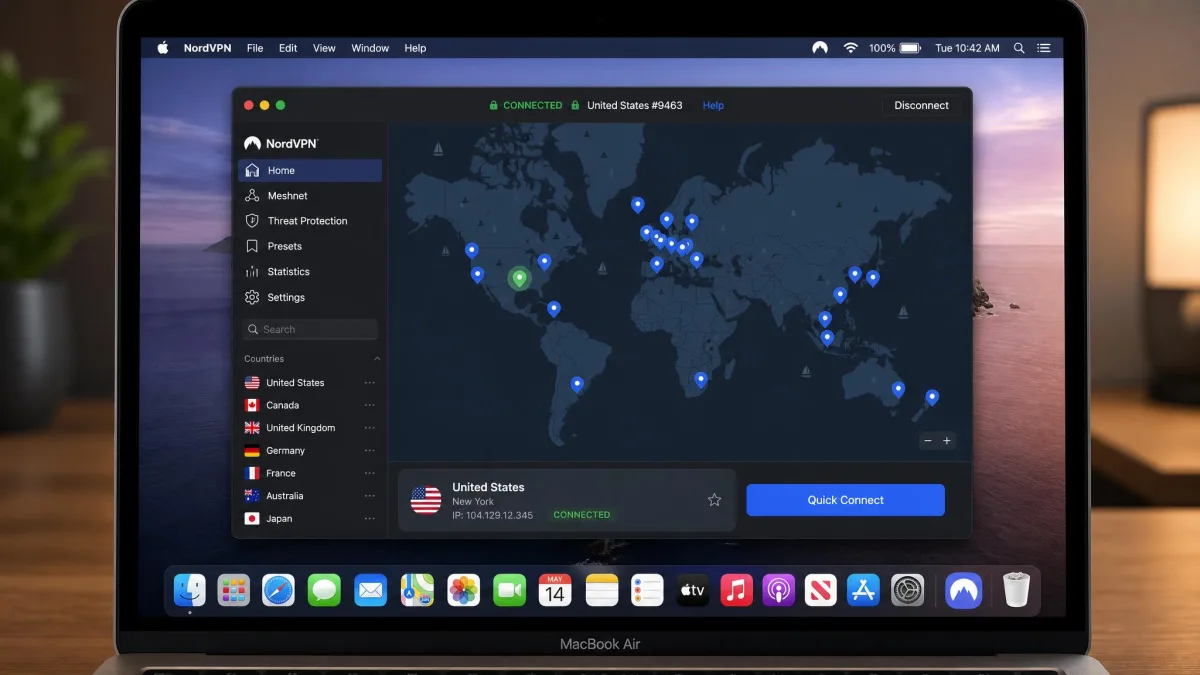The width and height of the screenshot is (1200, 675).
Task: Open Calendar from the Dock
Action: point(555,590)
